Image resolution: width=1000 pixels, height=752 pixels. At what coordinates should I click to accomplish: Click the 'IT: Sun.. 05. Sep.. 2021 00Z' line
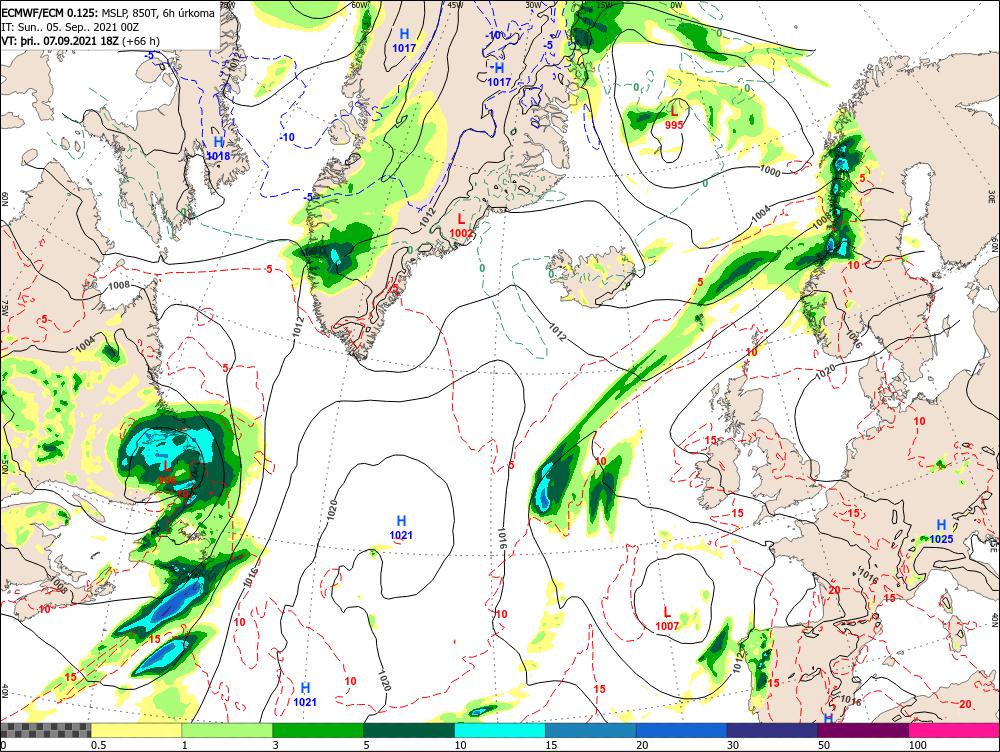tap(70, 27)
